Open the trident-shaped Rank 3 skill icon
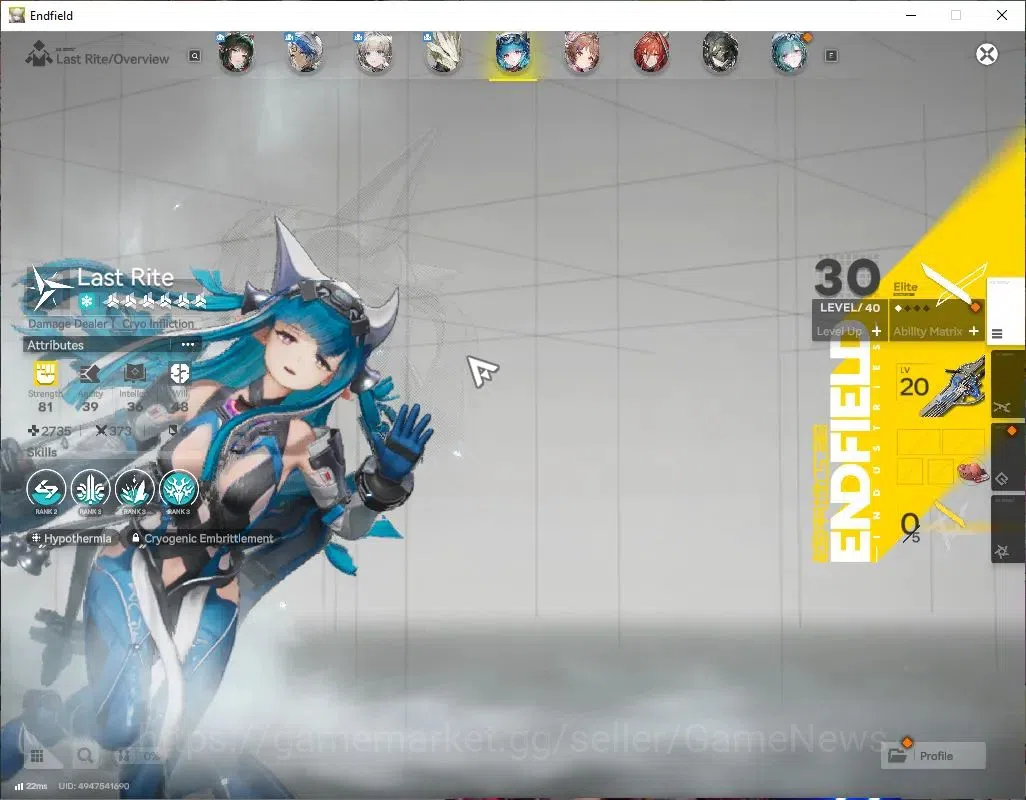The height and width of the screenshot is (800, 1026). click(90, 489)
